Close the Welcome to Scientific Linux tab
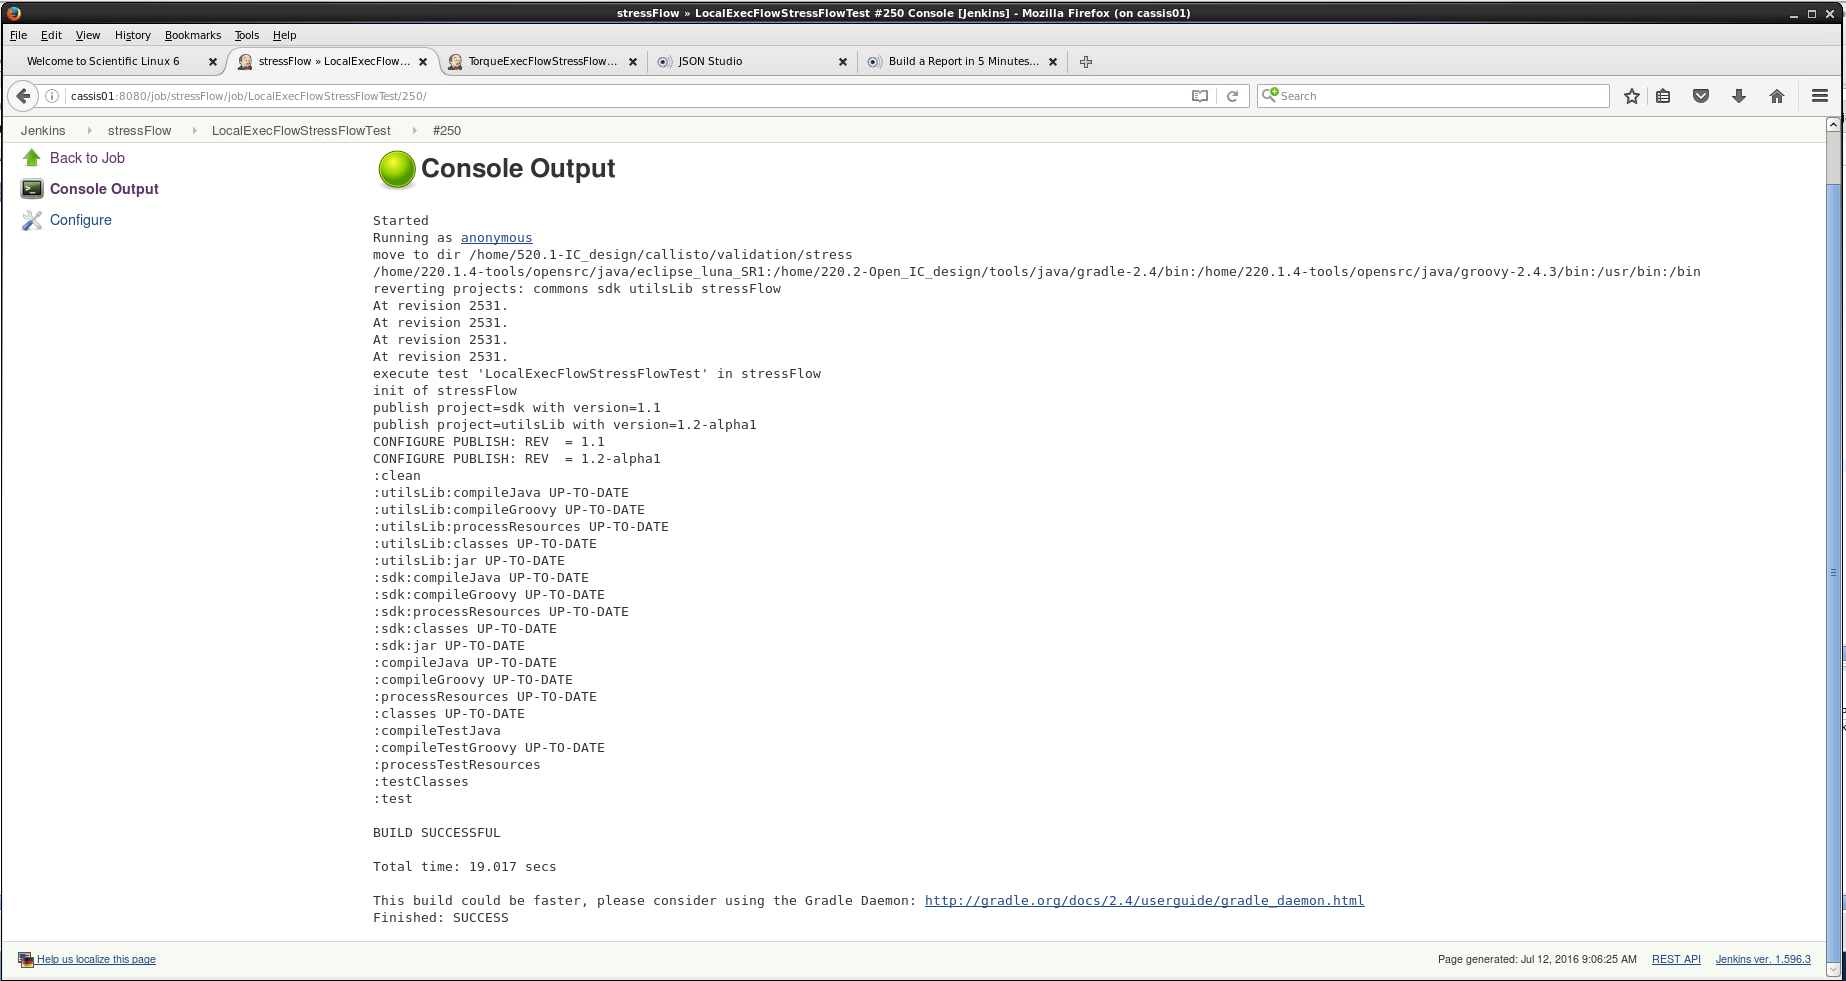The width and height of the screenshot is (1846, 981). click(x=213, y=62)
